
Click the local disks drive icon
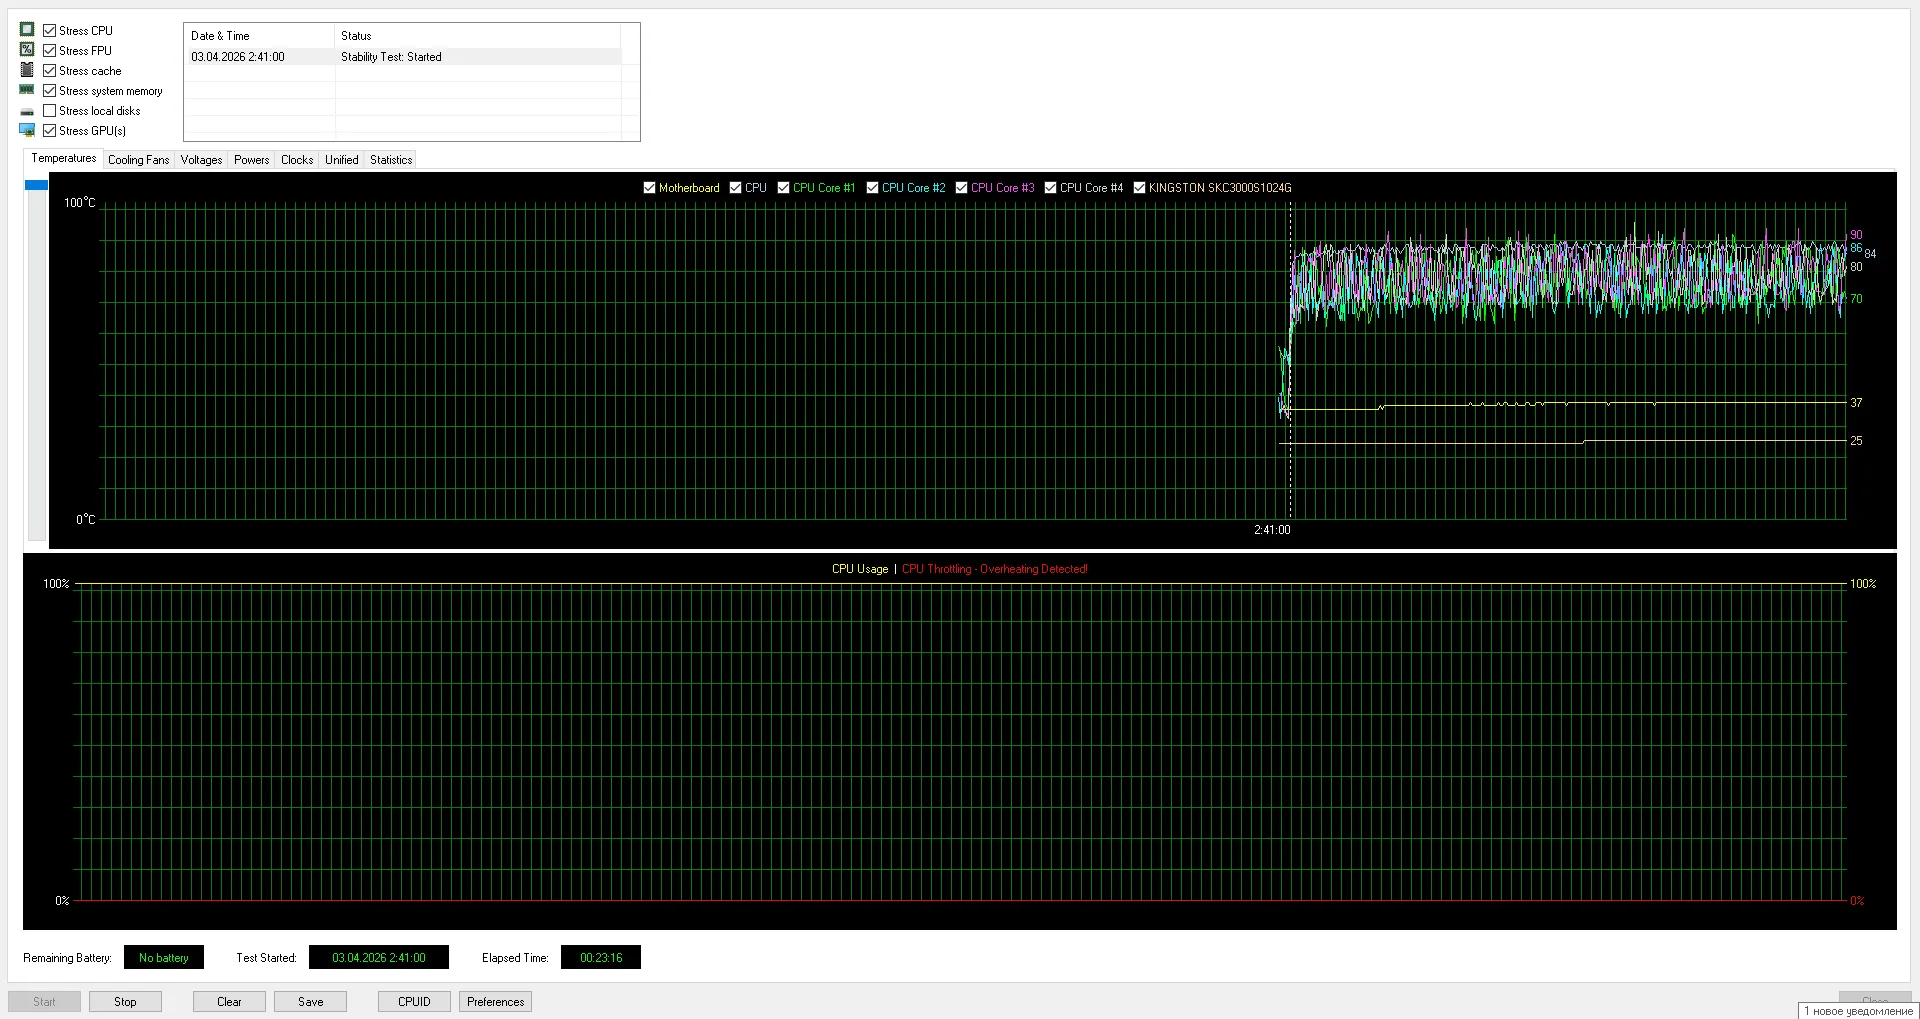point(27,111)
